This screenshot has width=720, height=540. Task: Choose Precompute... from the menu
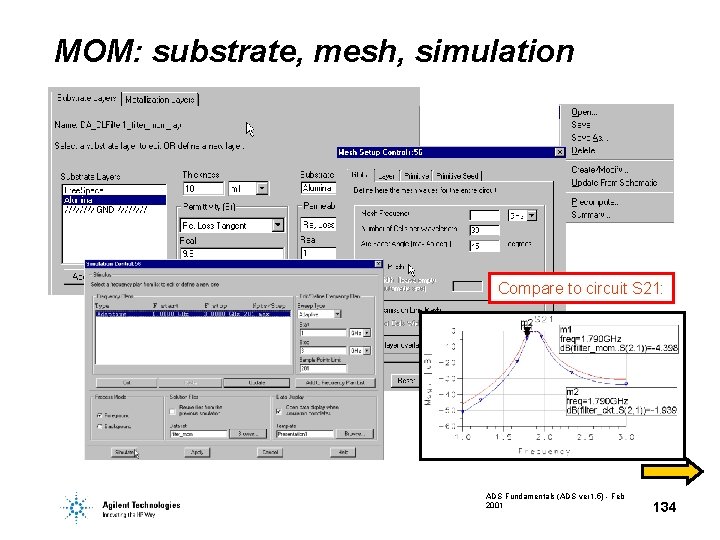click(595, 202)
